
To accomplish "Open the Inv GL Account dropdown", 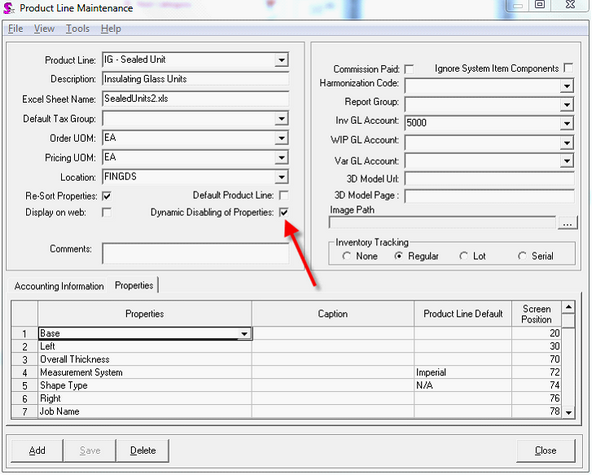I will 567,123.
